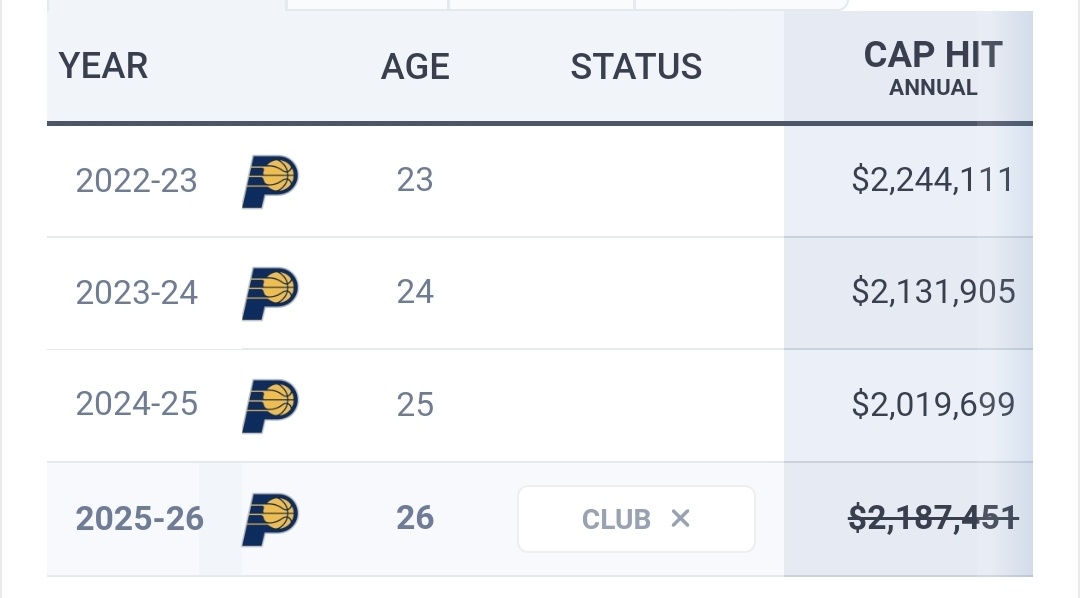
Task: Select the bold 2025-26 season year
Action: pos(139,519)
